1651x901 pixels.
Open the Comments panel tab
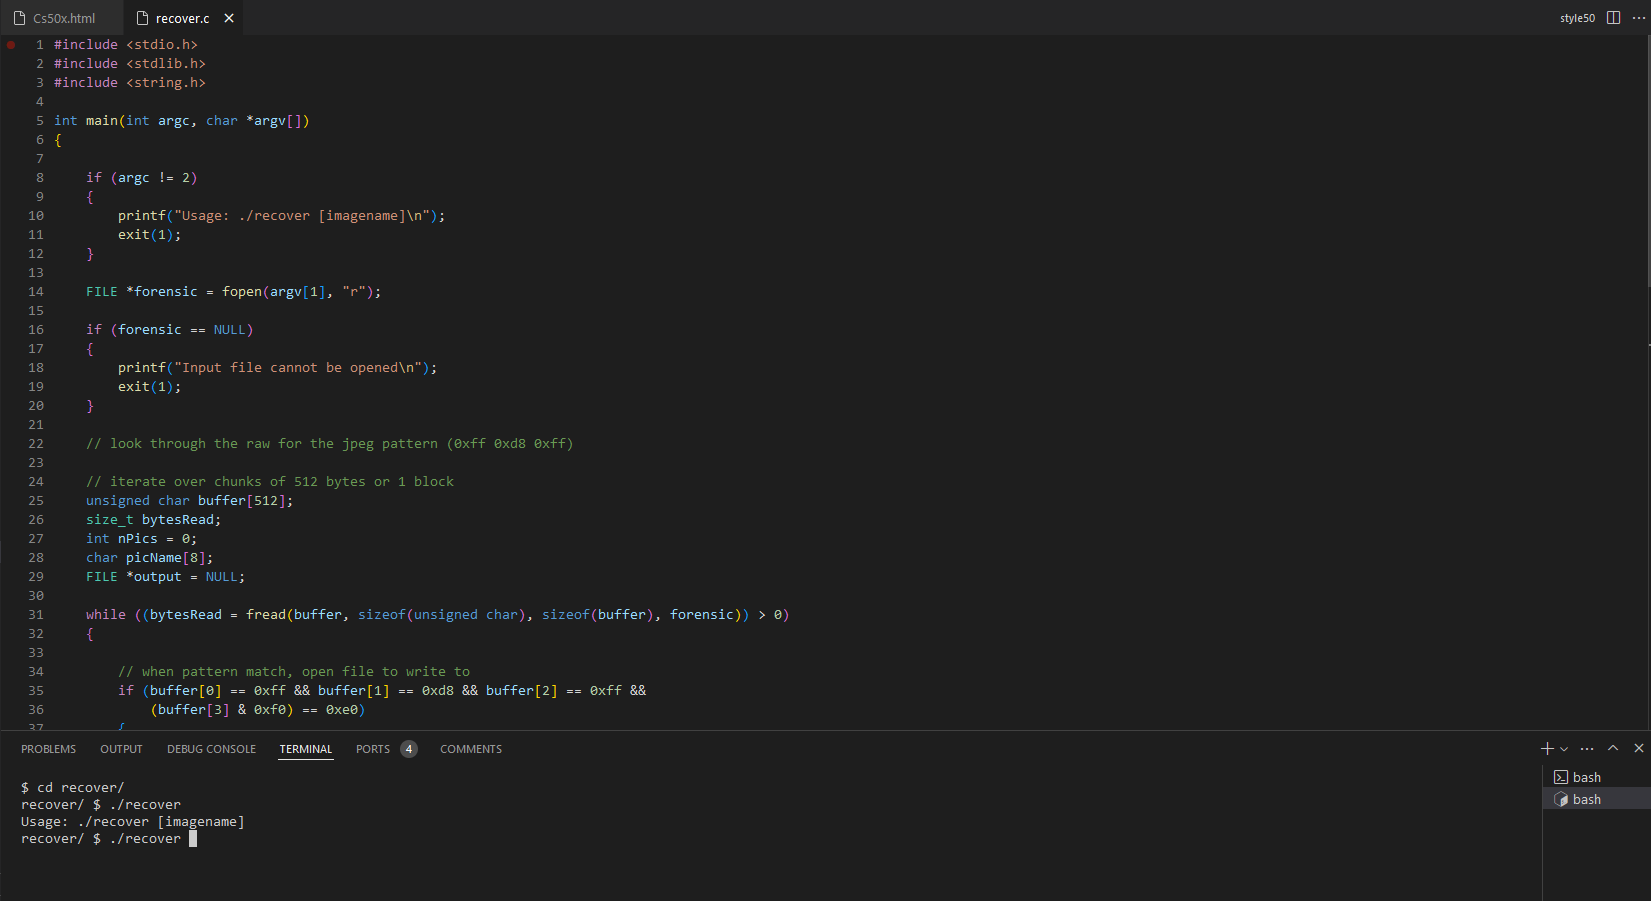(x=471, y=749)
